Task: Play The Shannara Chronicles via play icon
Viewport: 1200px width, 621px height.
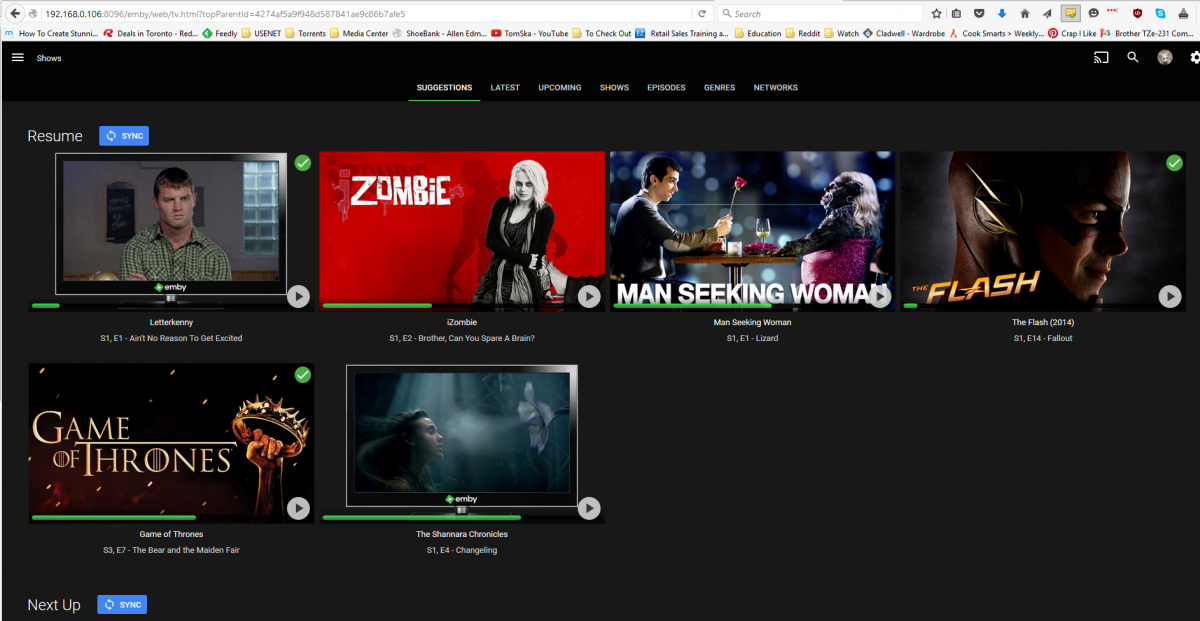Action: pyautogui.click(x=589, y=508)
